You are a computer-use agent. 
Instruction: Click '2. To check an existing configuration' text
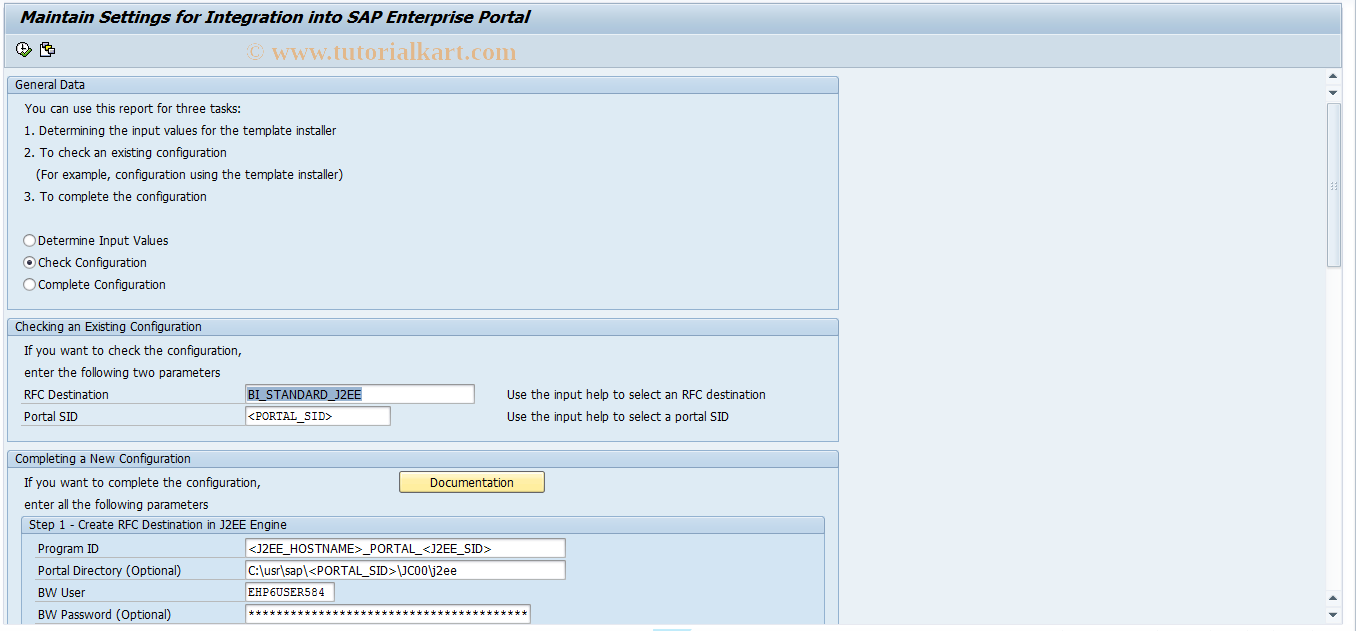click(x=126, y=153)
